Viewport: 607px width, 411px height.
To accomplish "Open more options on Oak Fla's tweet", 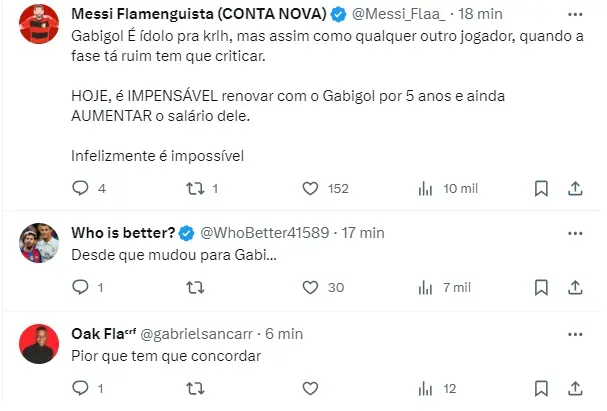I will (x=575, y=333).
